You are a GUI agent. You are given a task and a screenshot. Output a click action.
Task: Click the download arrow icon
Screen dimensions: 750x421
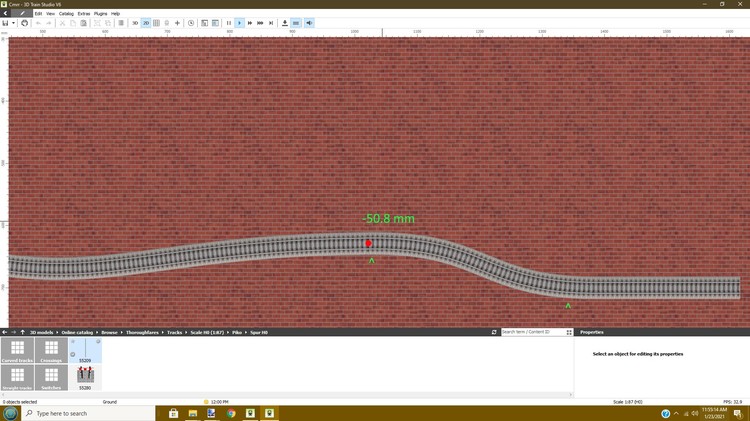285,23
